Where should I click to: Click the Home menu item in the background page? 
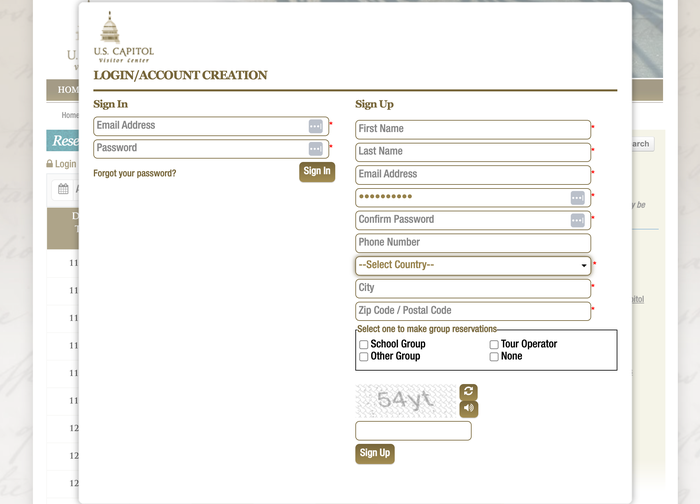(68, 90)
